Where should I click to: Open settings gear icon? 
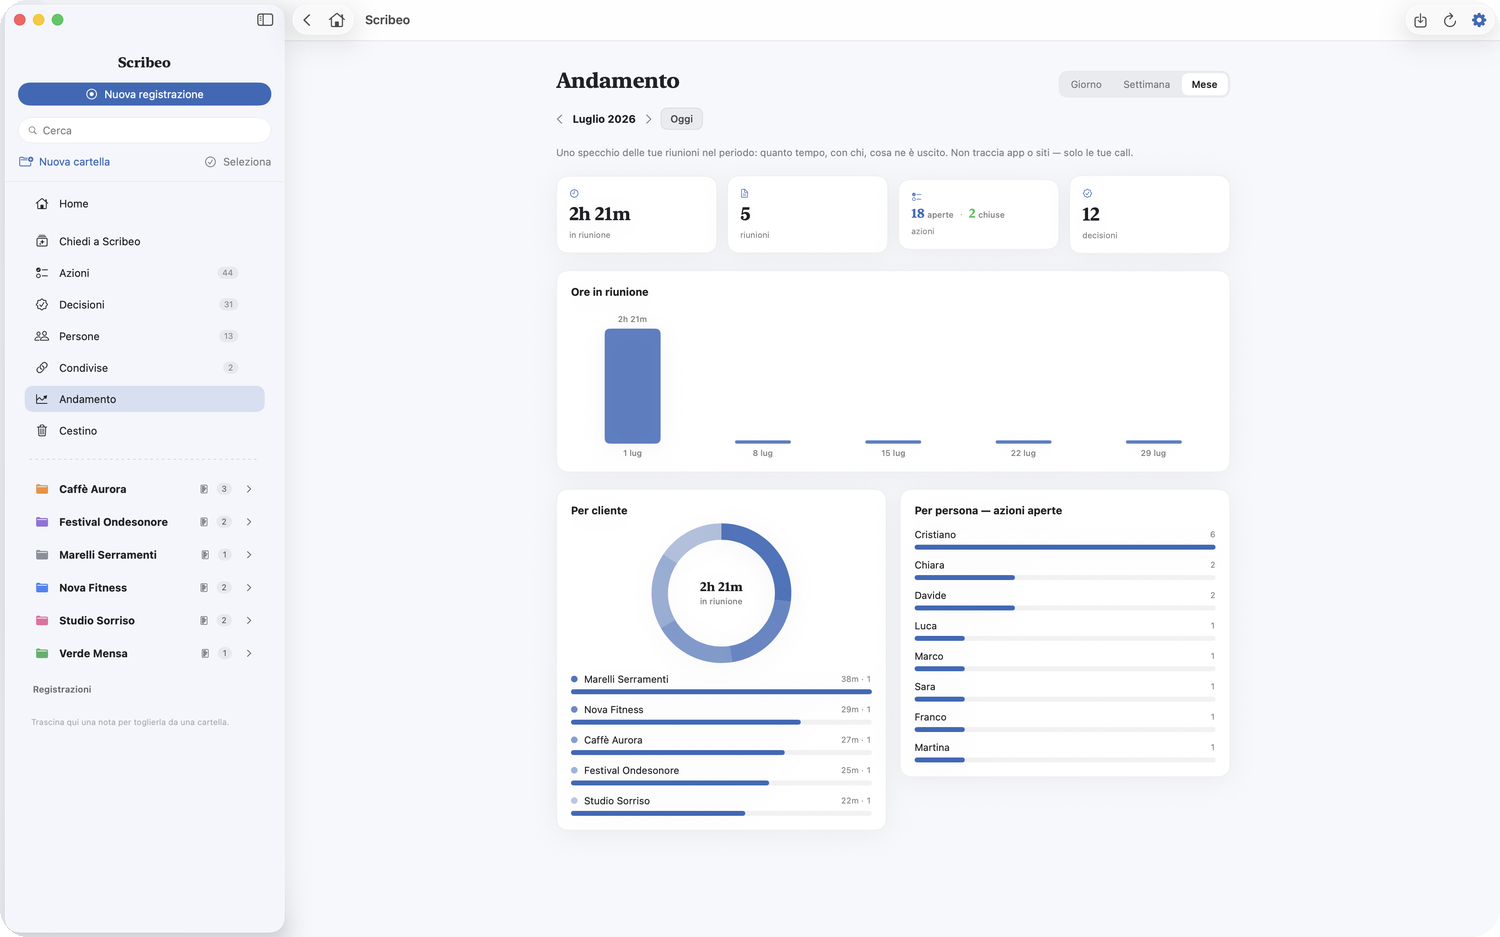tap(1479, 20)
